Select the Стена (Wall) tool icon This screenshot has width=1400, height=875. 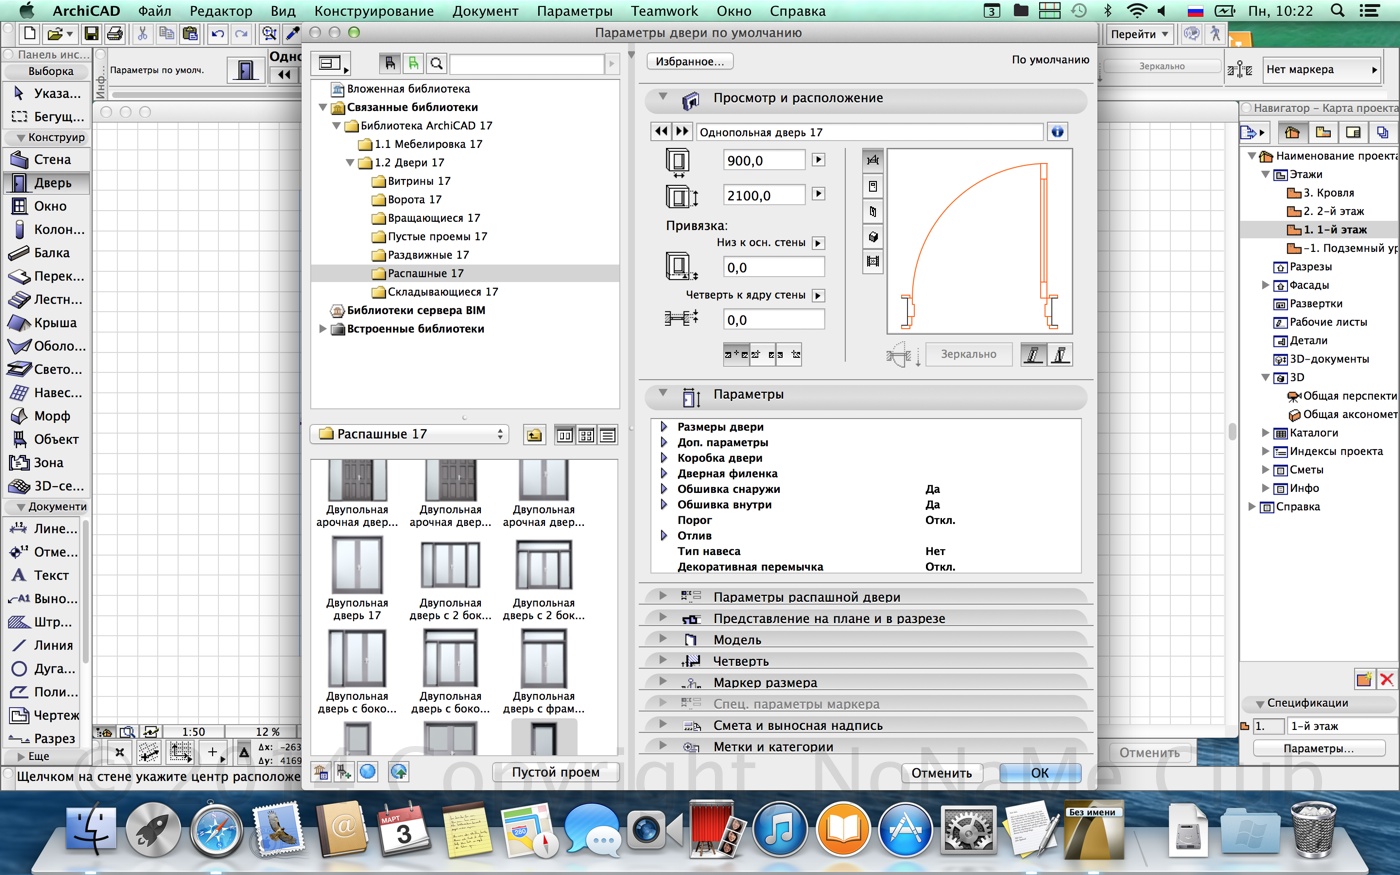(x=19, y=159)
